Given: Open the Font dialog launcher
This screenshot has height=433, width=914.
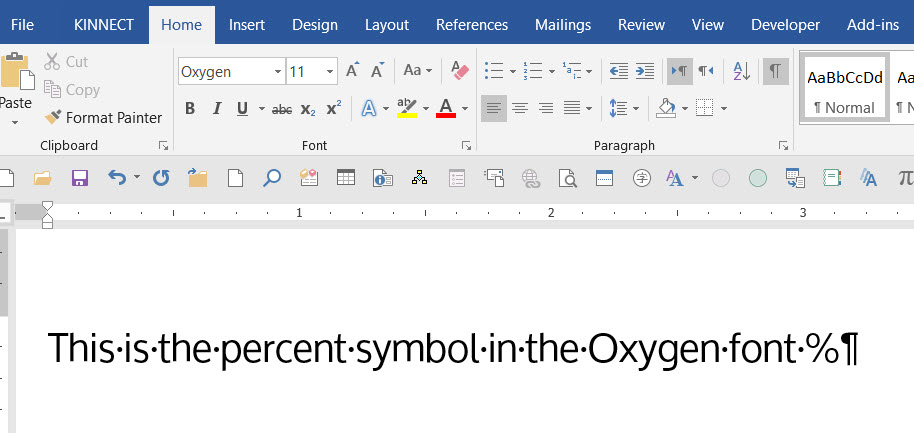Looking at the screenshot, I should (x=466, y=146).
